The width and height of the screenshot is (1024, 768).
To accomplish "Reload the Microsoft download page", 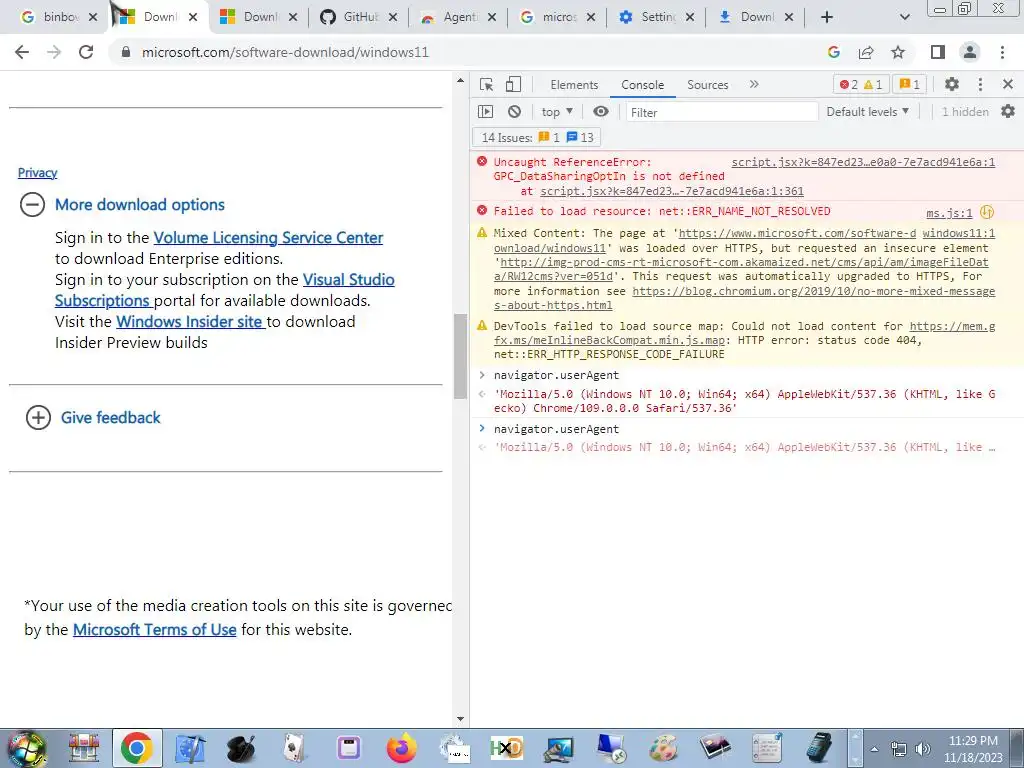I will point(86,52).
